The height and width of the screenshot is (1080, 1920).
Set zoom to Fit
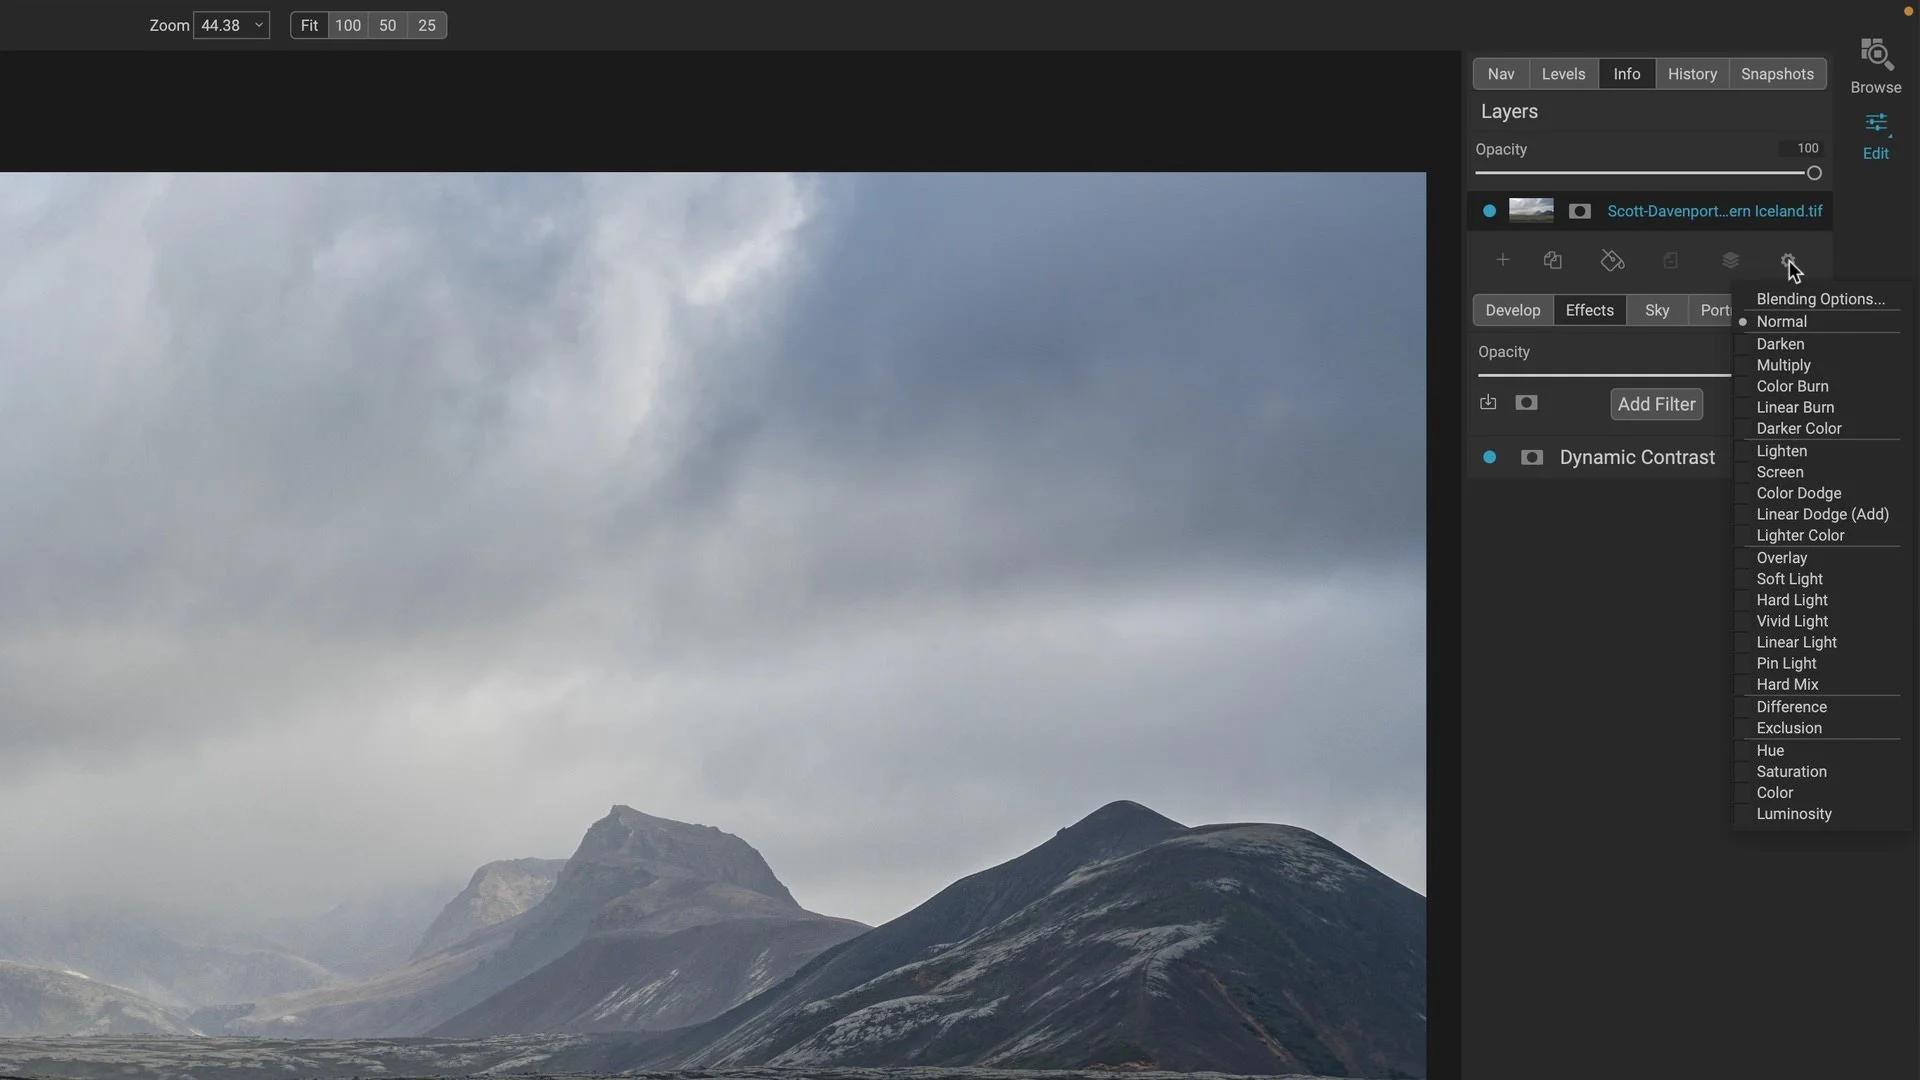[x=309, y=25]
